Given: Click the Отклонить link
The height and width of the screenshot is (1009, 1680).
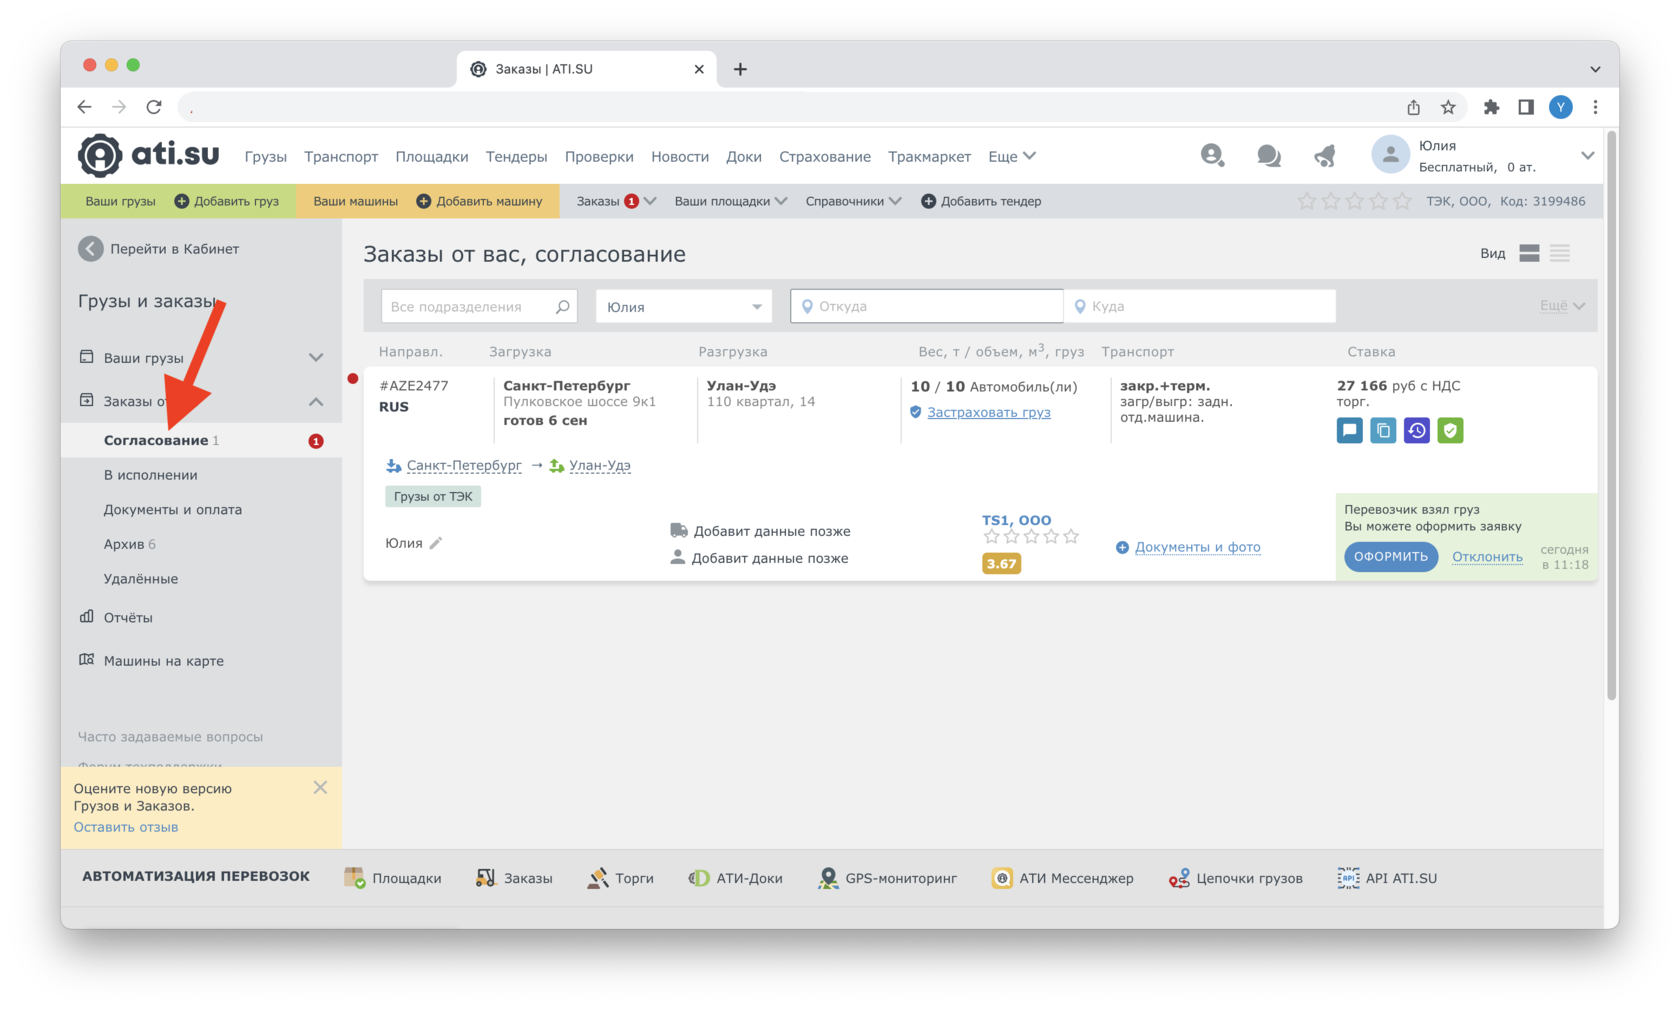Looking at the screenshot, I should [x=1487, y=557].
